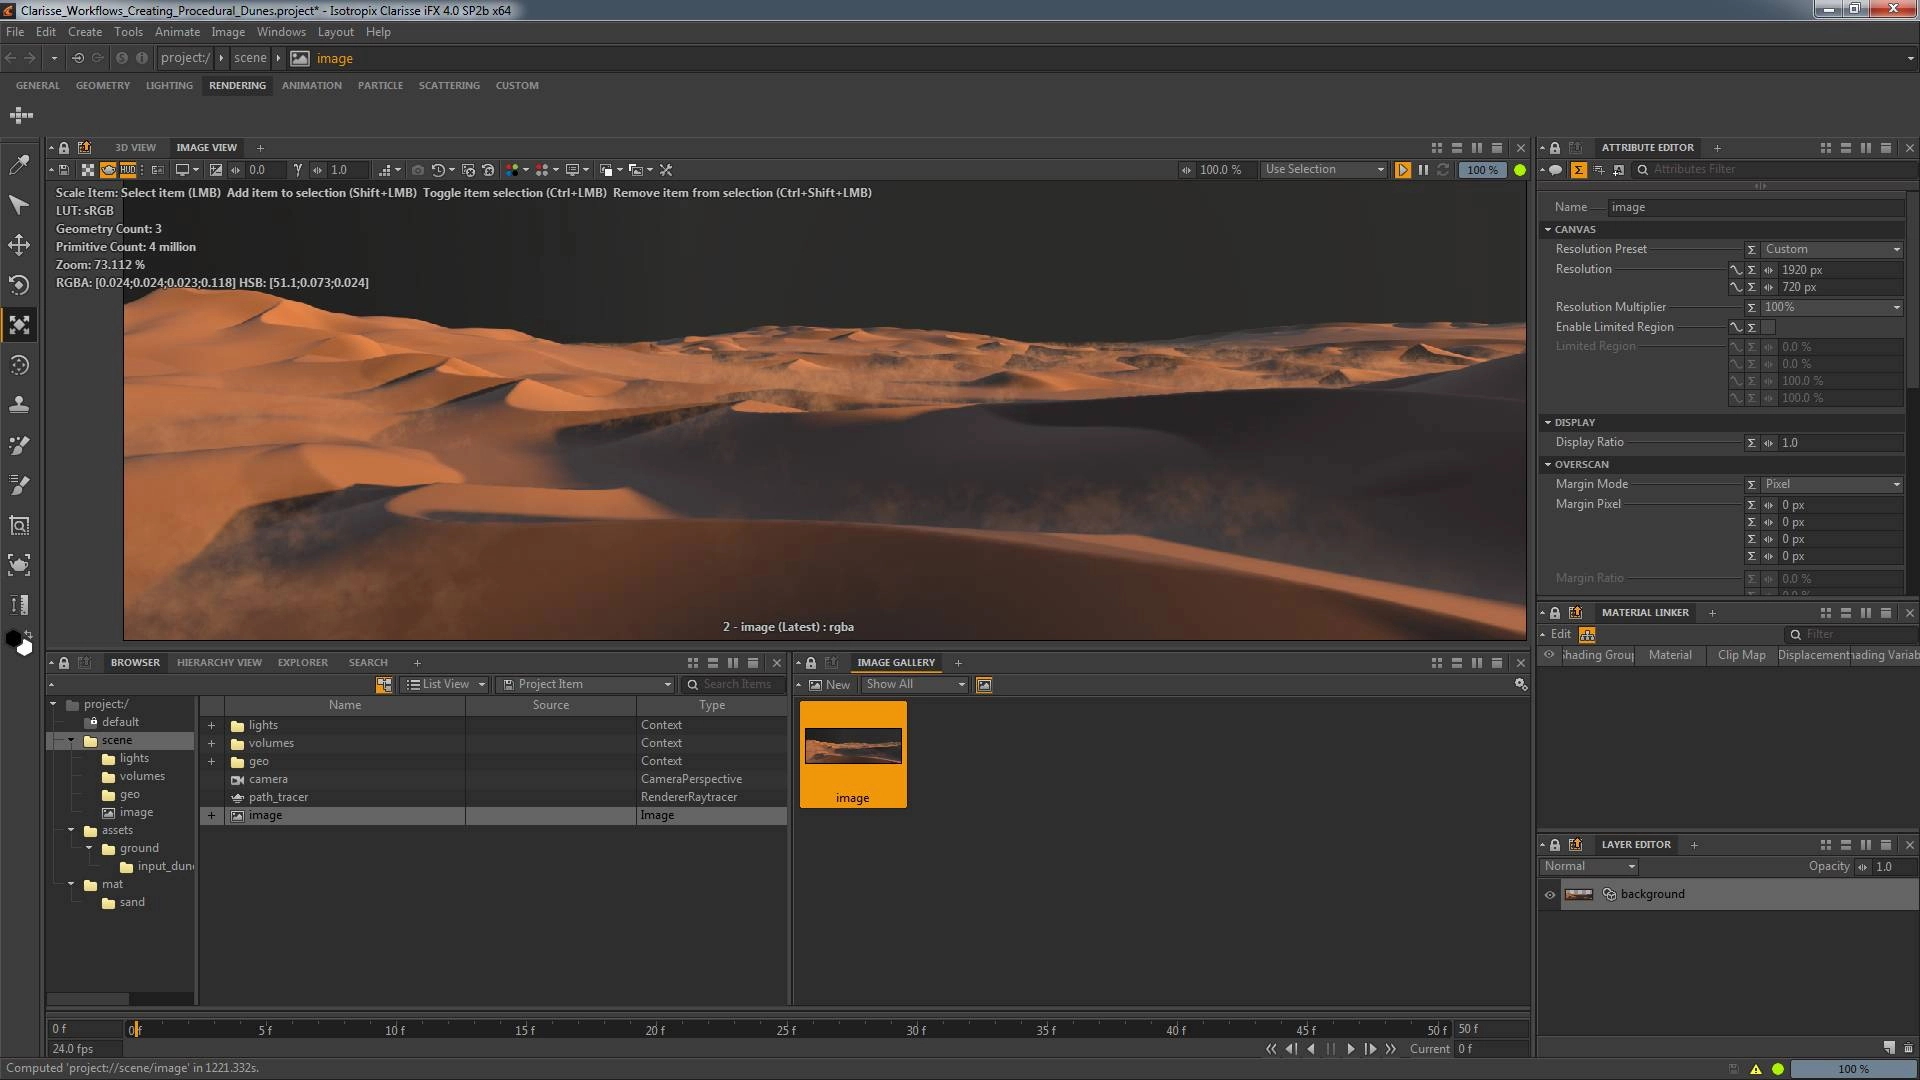Image resolution: width=1920 pixels, height=1080 pixels.
Task: Open the Animate menu
Action: (177, 32)
